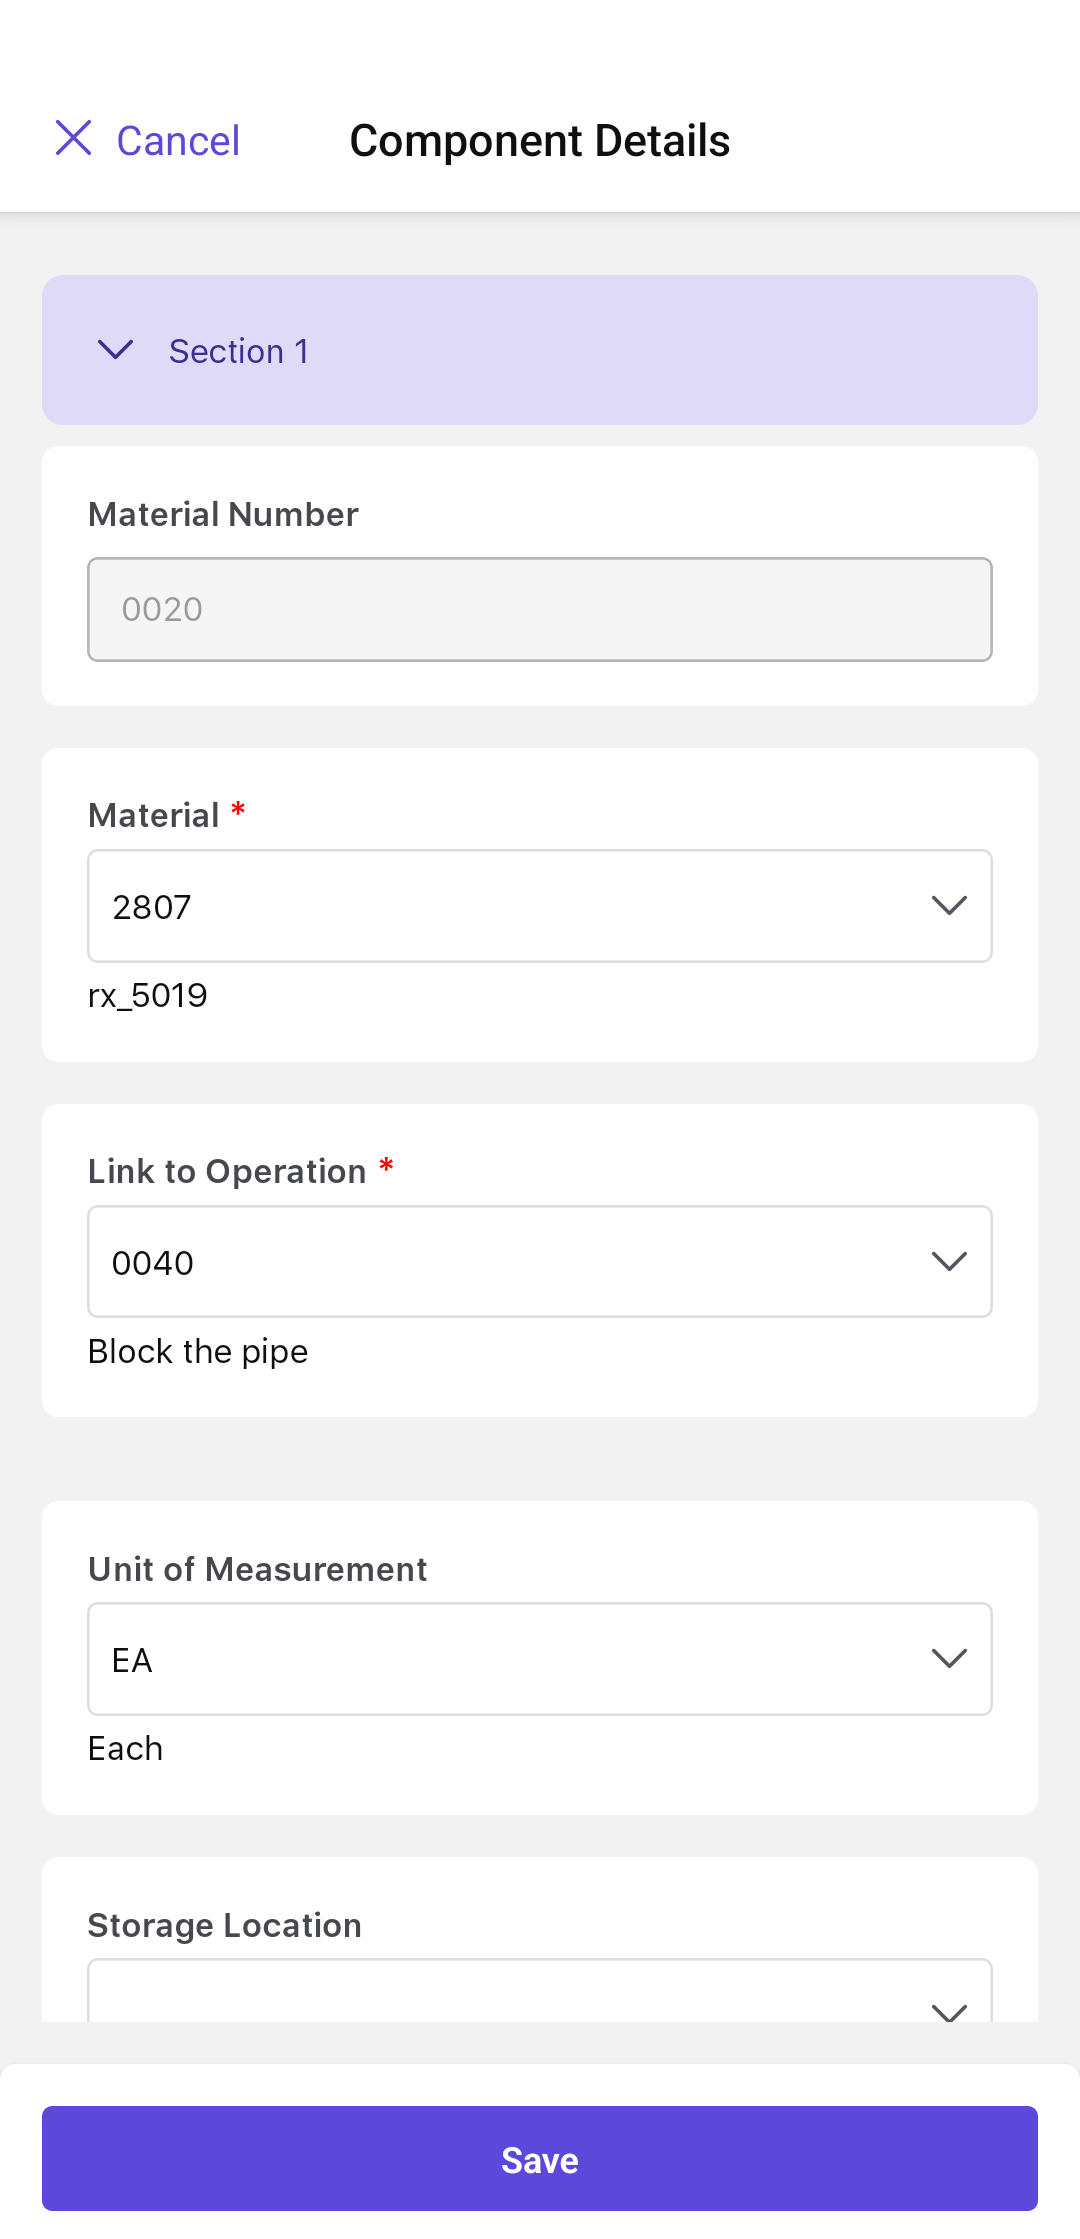Image resolution: width=1080 pixels, height=2239 pixels.
Task: Click the Block the pipe description
Action: [x=198, y=1352]
